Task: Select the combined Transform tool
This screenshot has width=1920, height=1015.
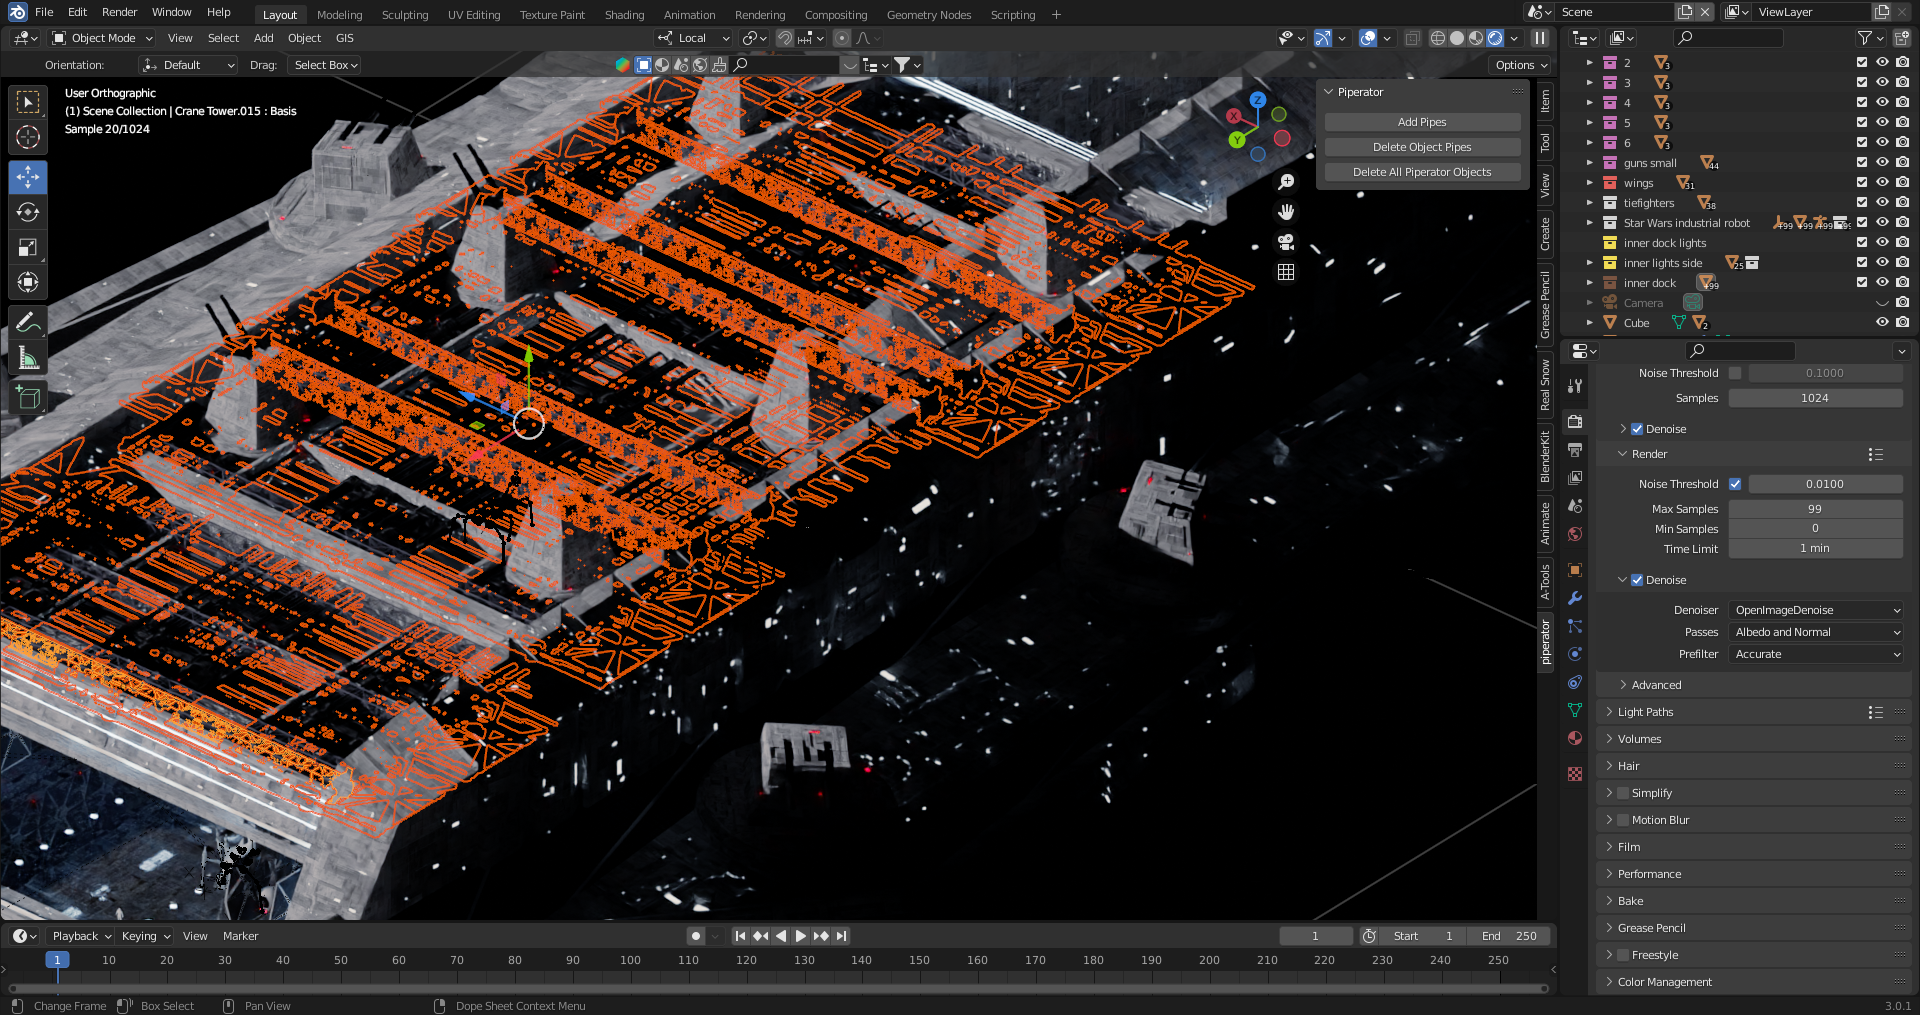Action: pos(28,282)
